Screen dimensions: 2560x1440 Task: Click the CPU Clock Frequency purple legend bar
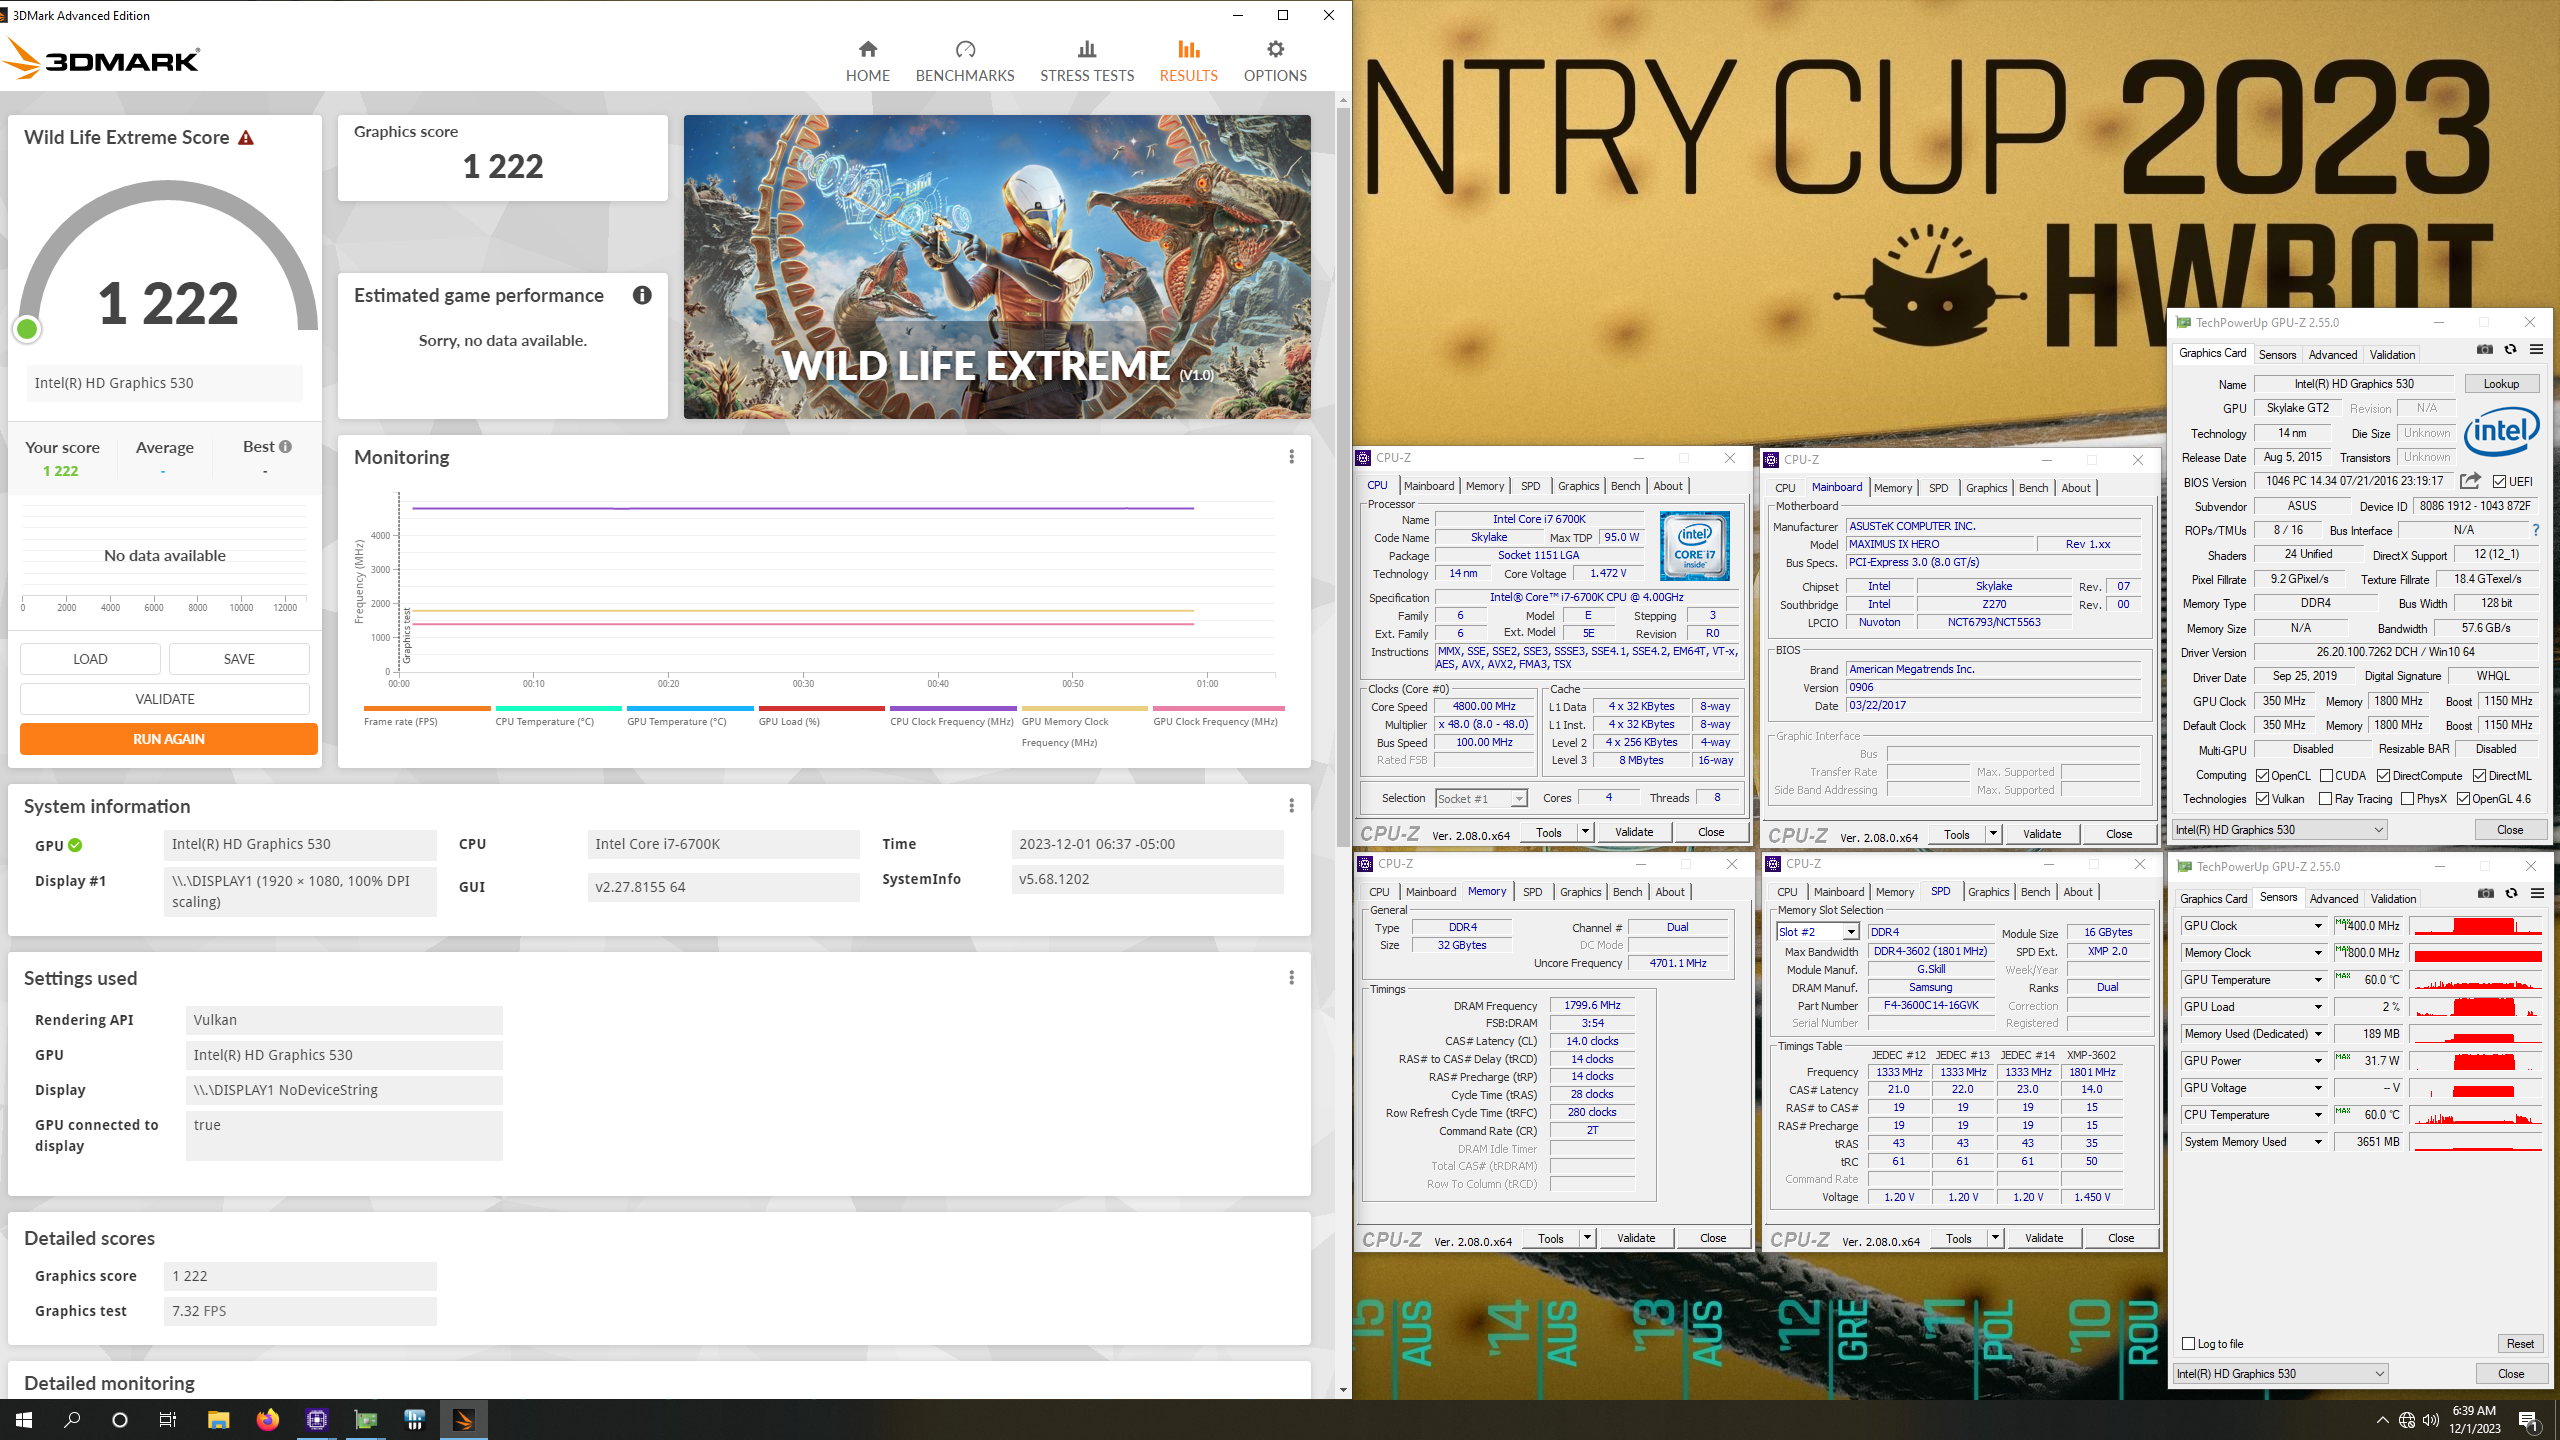click(953, 708)
